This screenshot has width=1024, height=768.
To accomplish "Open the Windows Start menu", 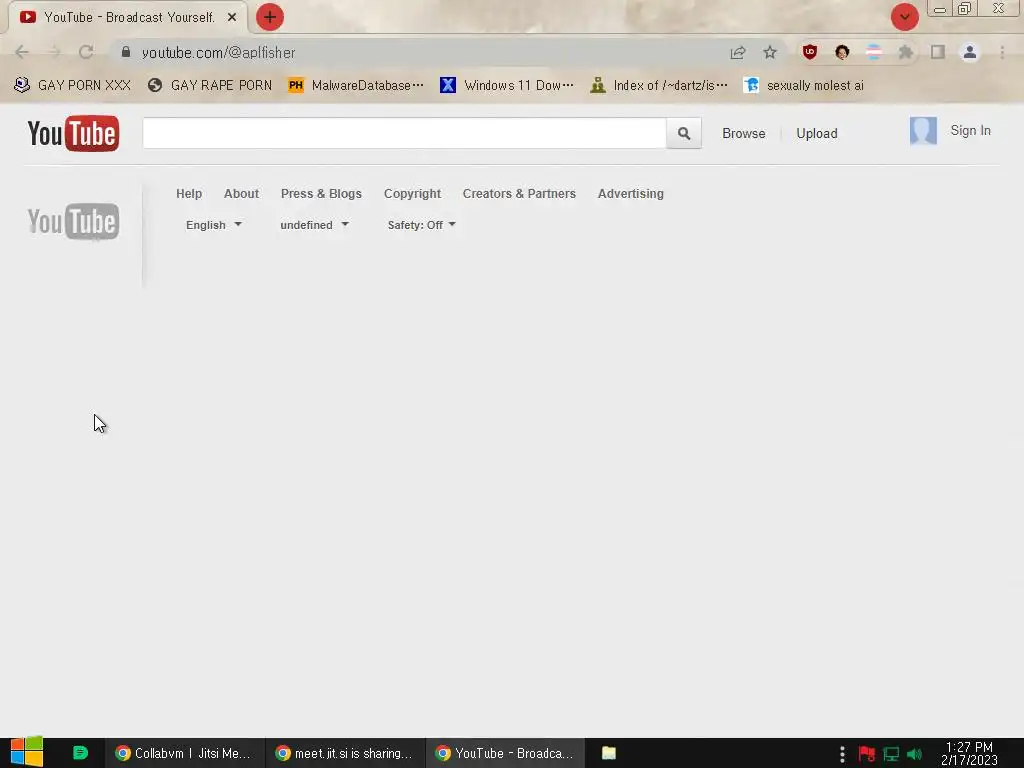I will [26, 752].
